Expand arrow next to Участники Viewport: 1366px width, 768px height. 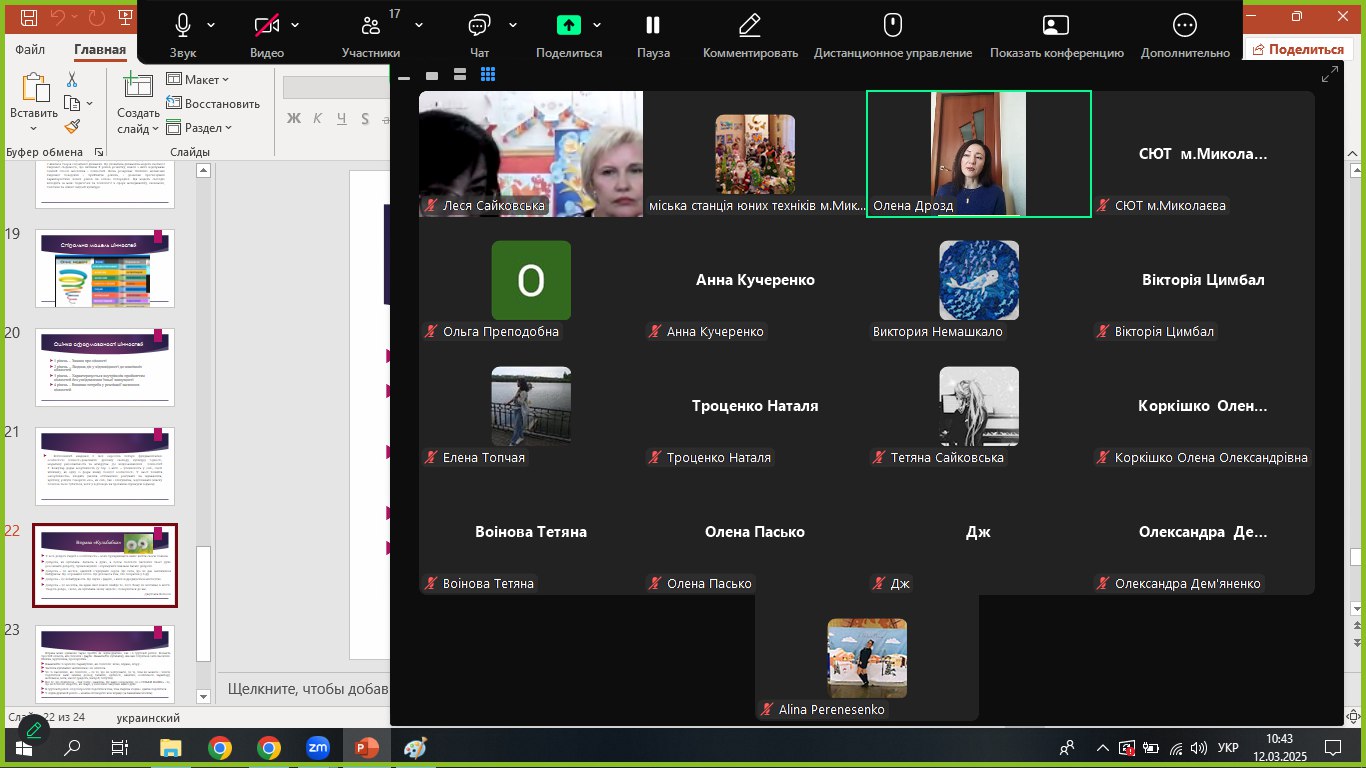point(418,25)
